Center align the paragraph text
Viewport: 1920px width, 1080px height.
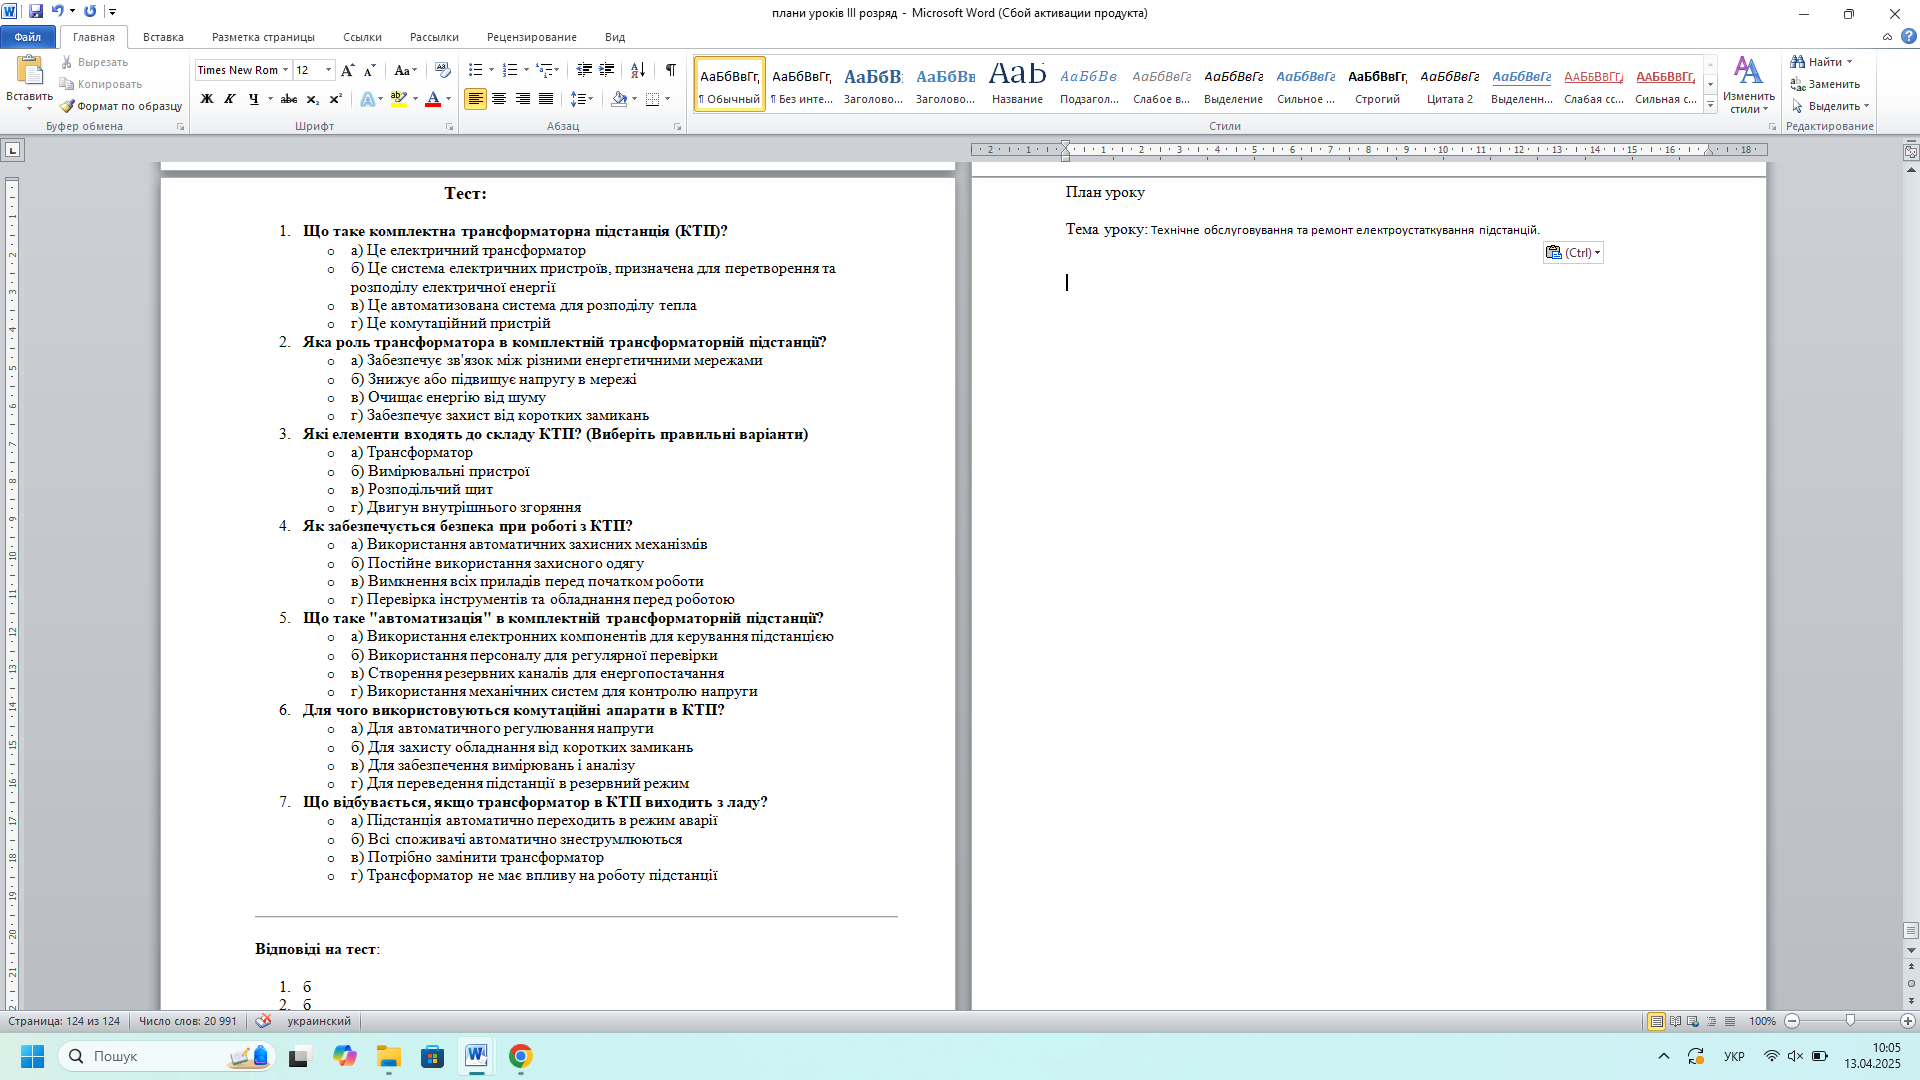click(499, 99)
